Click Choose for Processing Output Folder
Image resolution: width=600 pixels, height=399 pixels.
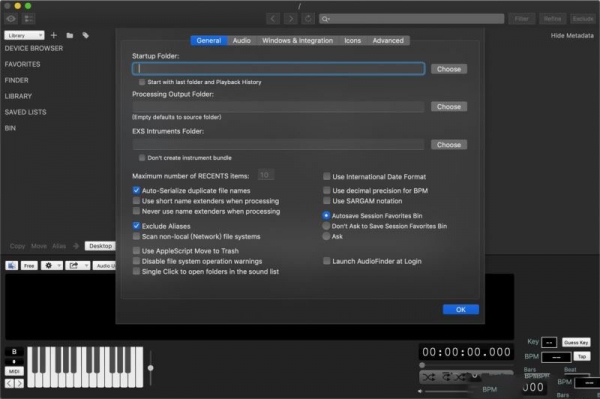(x=449, y=107)
